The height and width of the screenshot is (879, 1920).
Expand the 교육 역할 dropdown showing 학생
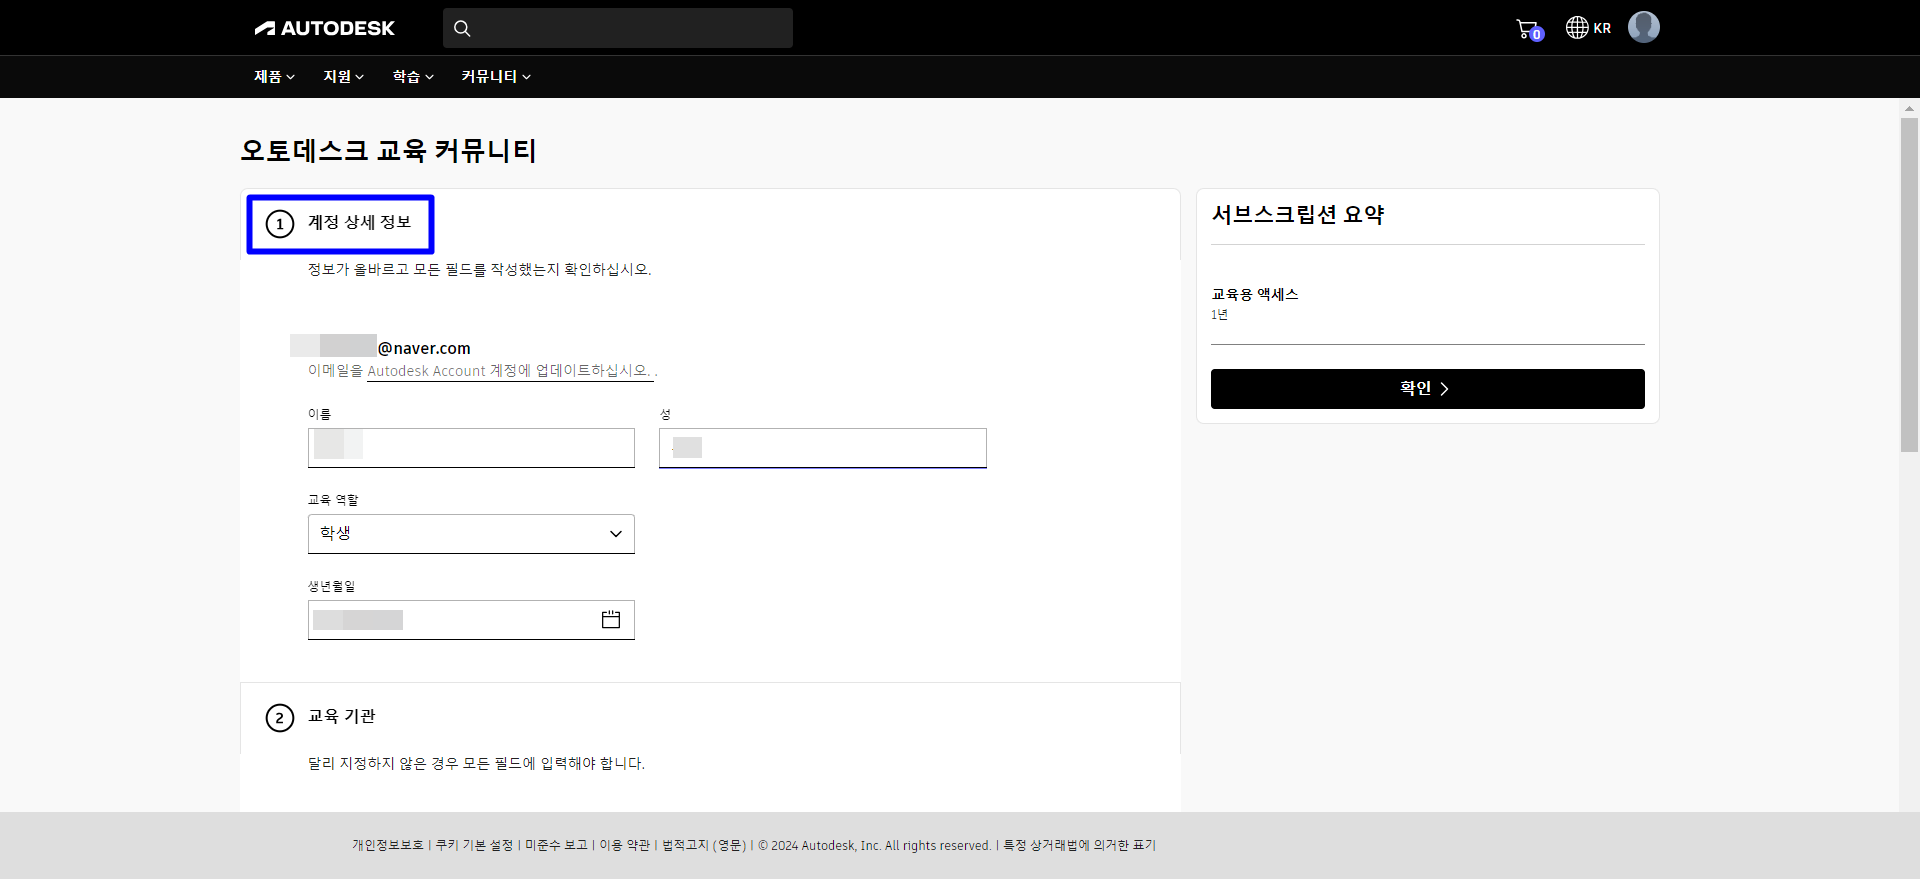471,534
